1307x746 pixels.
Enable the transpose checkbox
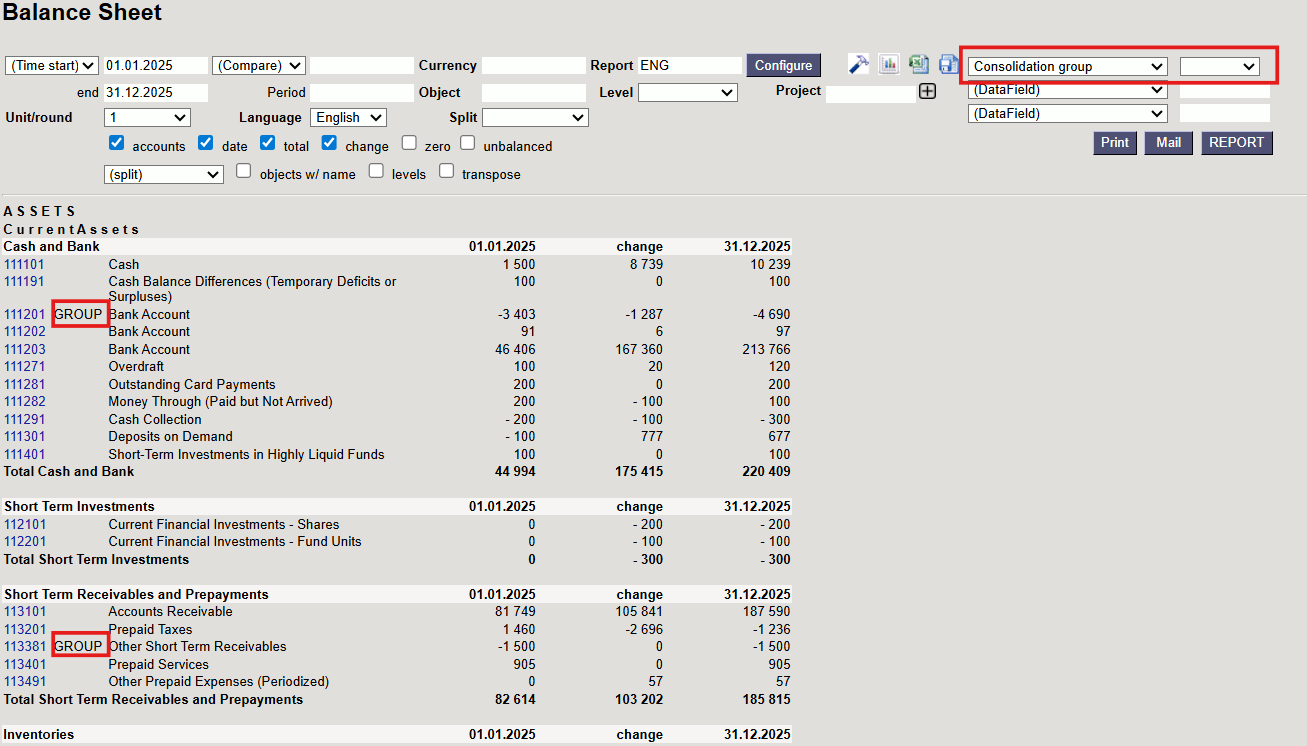click(x=446, y=171)
